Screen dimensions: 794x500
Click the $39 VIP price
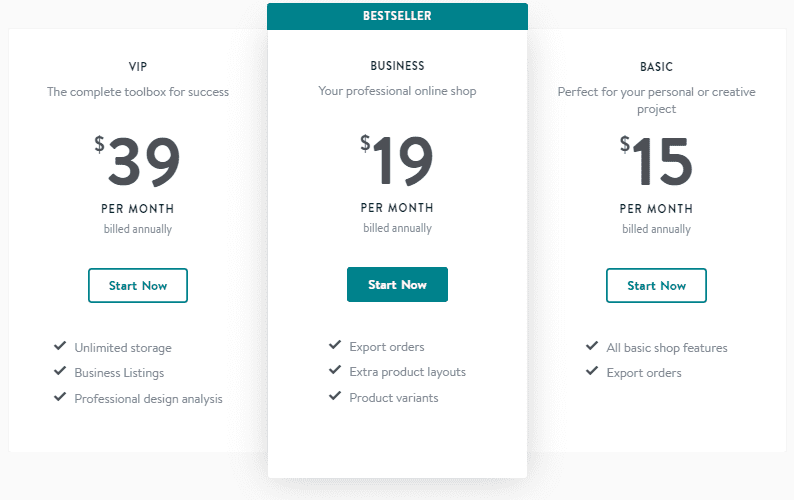[137, 161]
